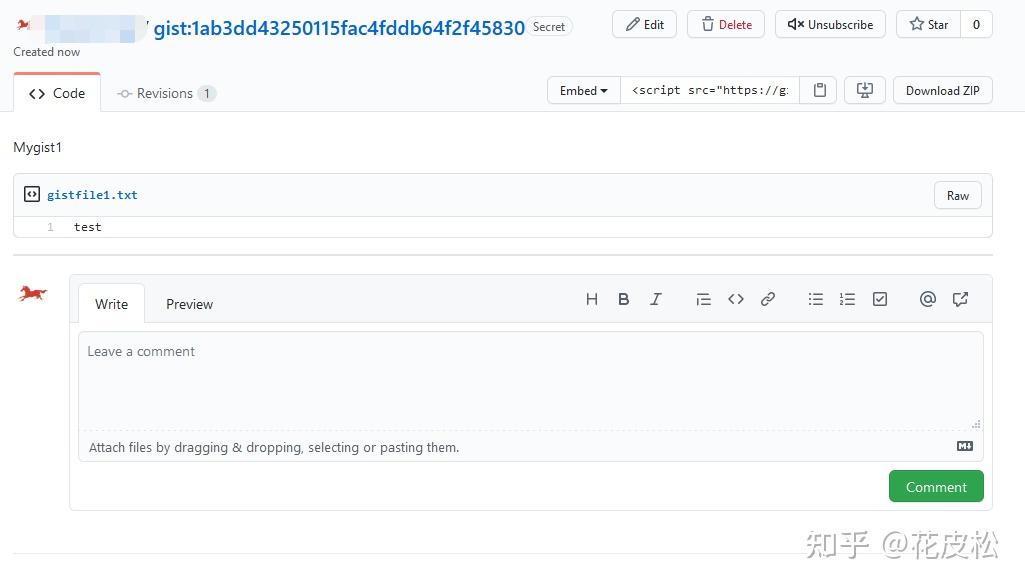
Task: Apply italic formatting in comment toolbar
Action: pyautogui.click(x=656, y=300)
